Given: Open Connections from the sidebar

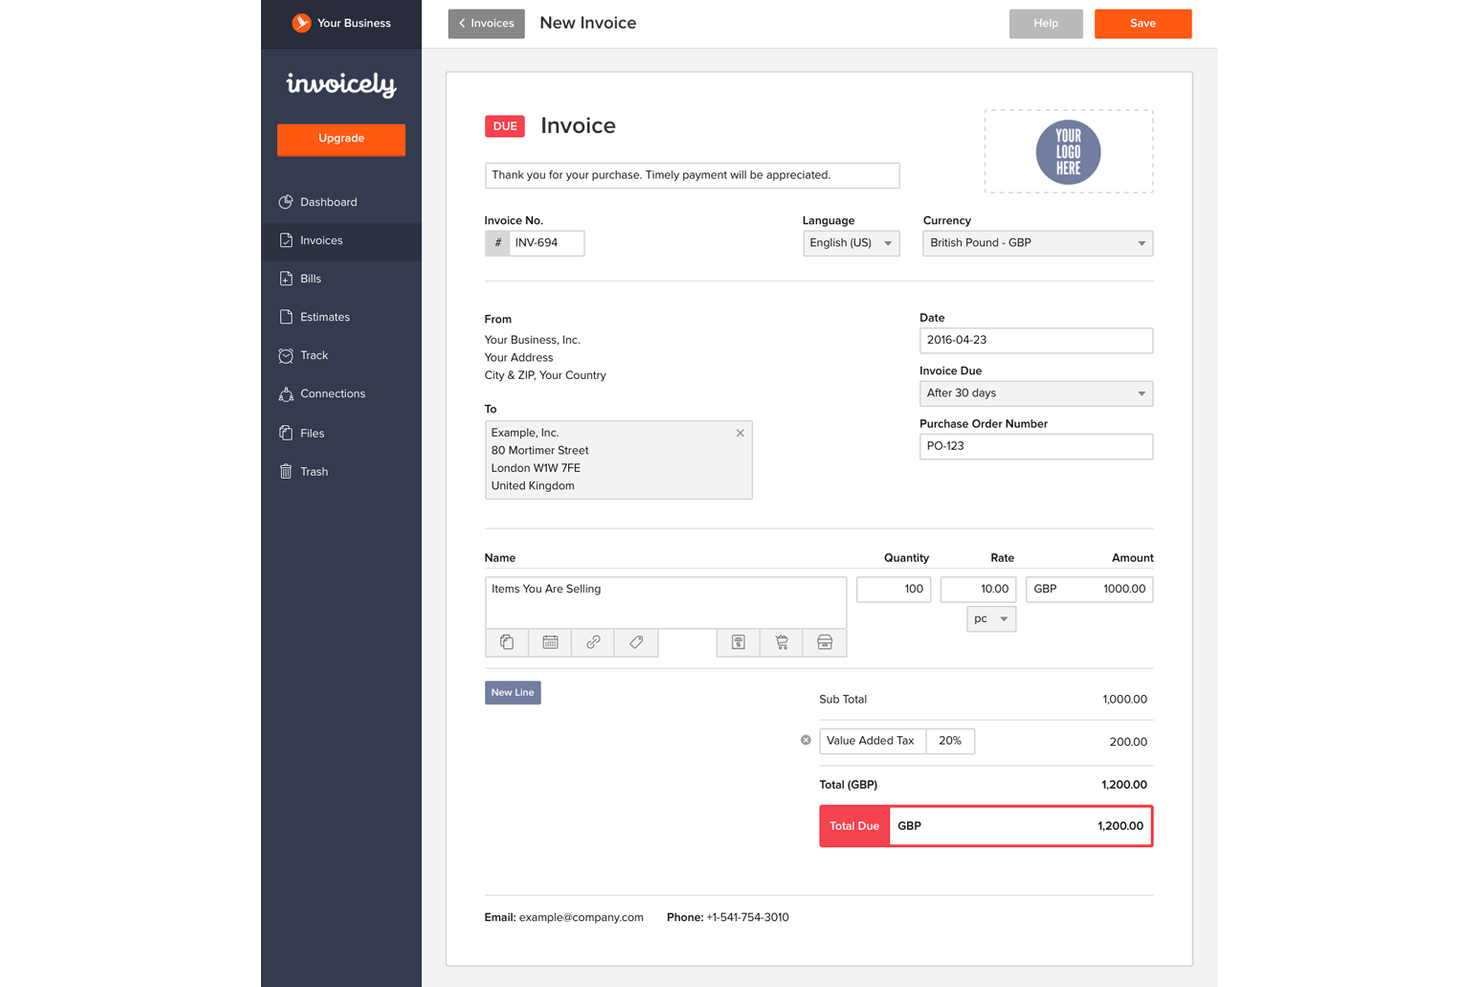Looking at the screenshot, I should (333, 393).
